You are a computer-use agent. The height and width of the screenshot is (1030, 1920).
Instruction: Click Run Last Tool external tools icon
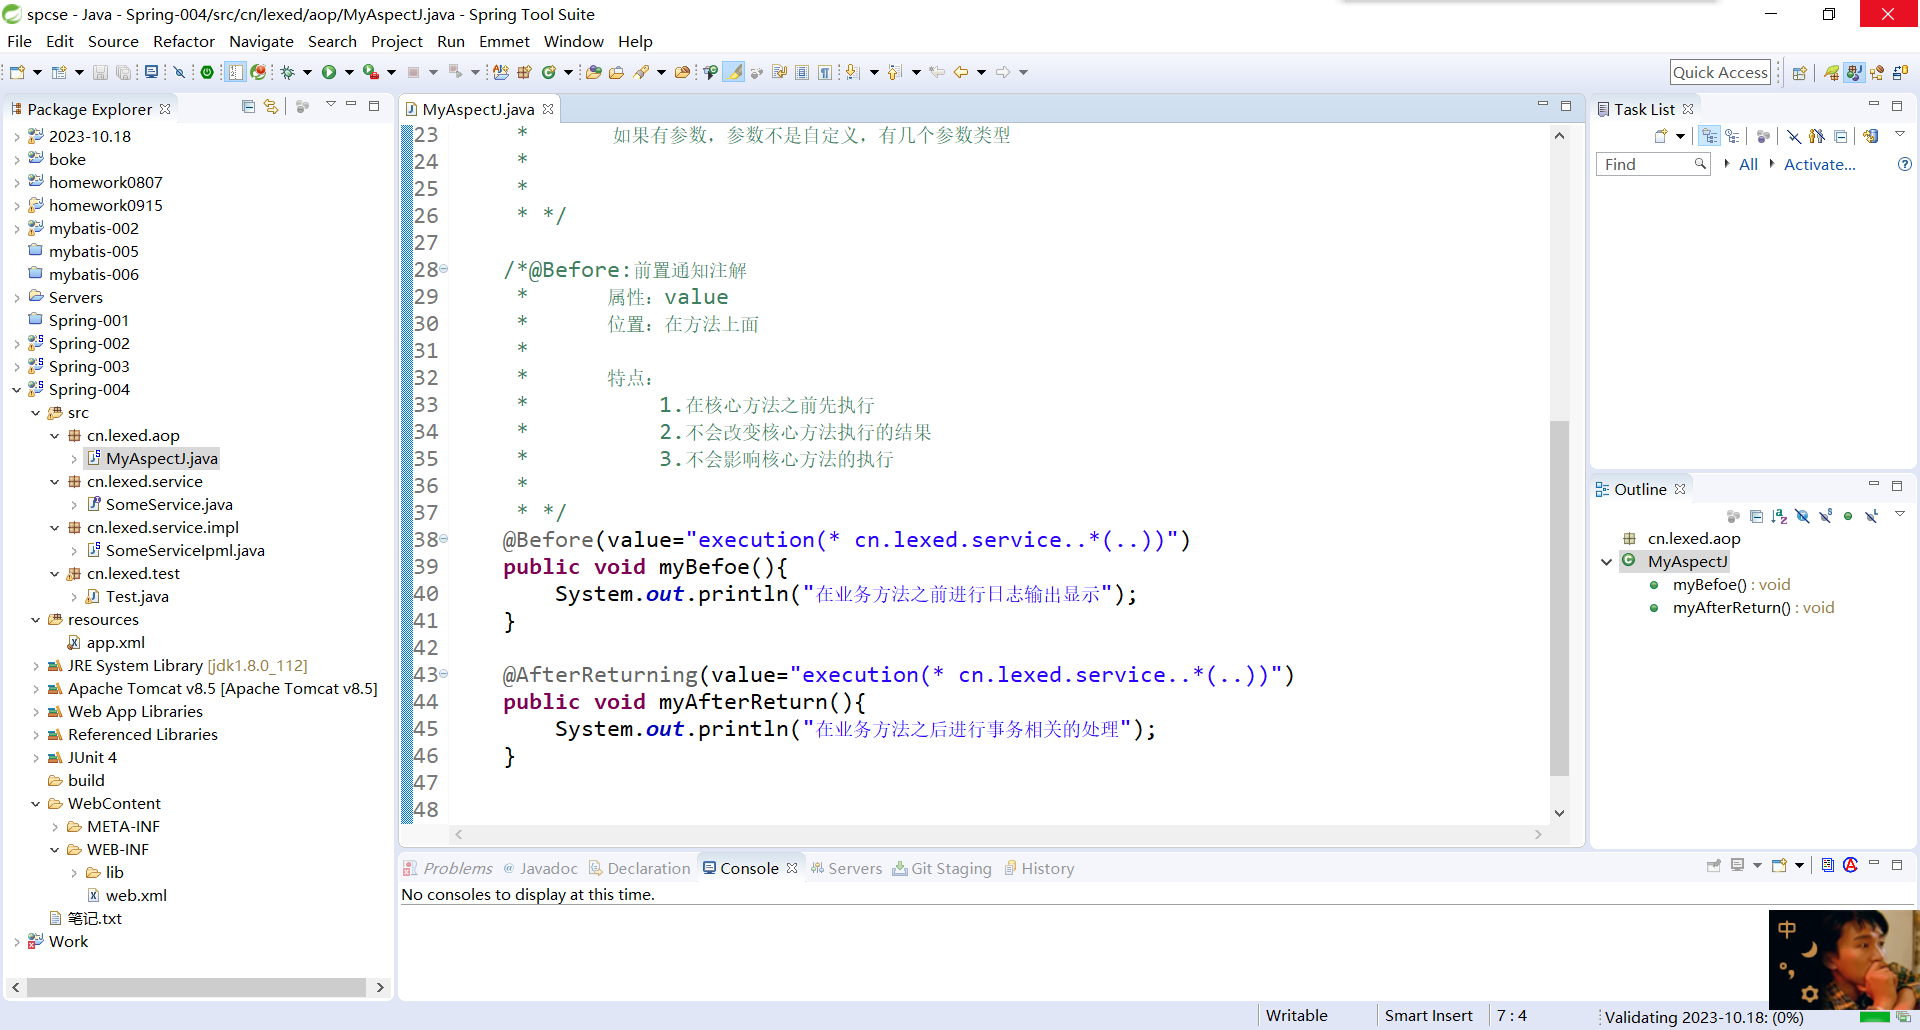[x=371, y=72]
